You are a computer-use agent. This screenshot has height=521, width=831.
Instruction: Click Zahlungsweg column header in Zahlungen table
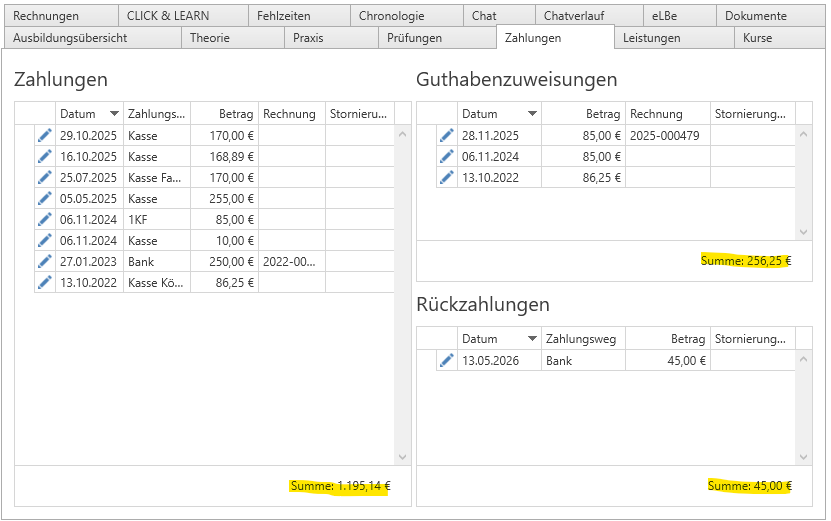(157, 114)
